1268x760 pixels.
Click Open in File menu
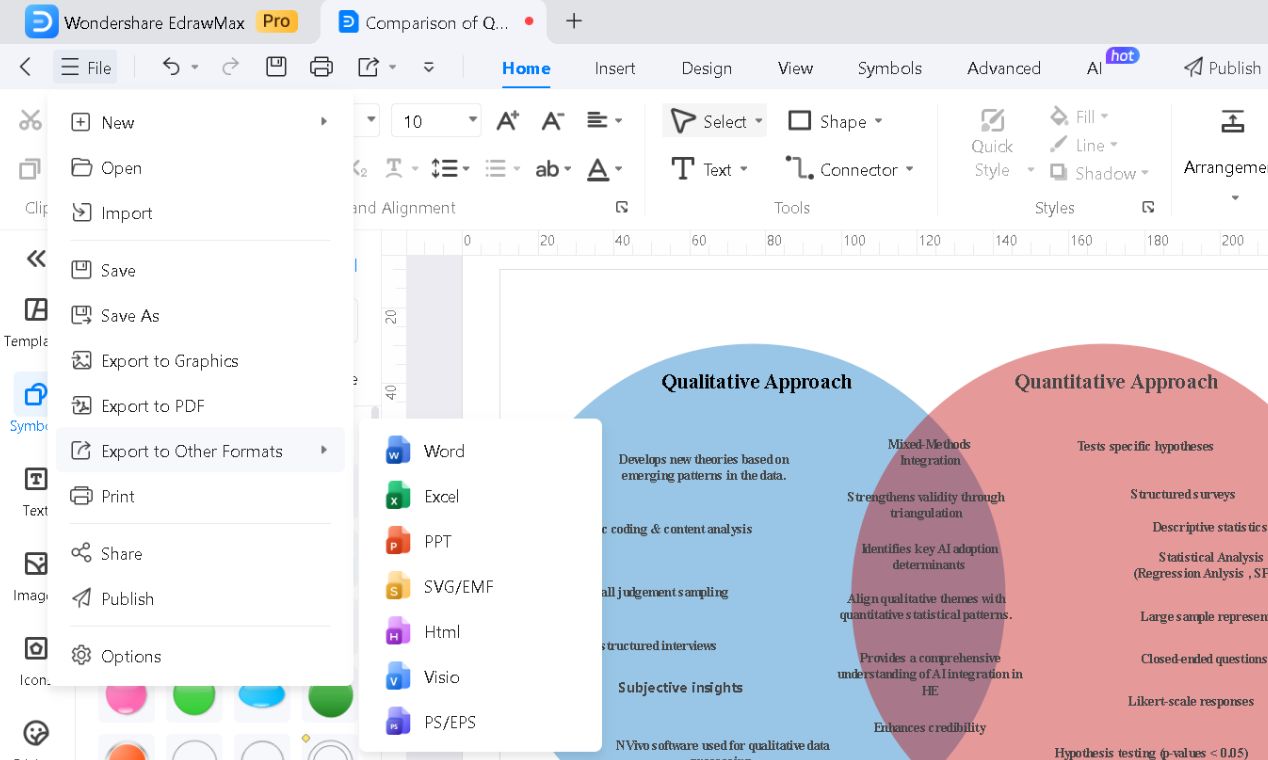[x=200, y=167]
